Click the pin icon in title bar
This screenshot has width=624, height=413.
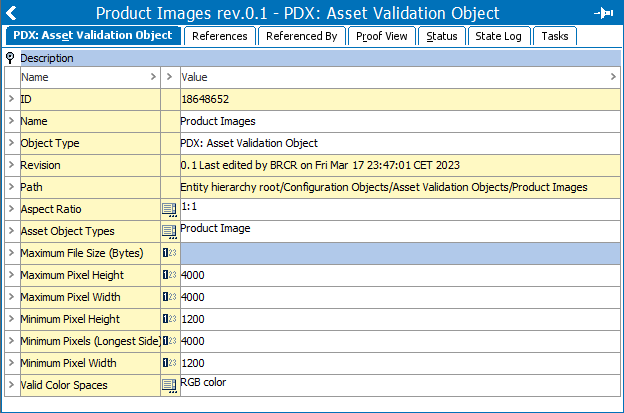click(603, 13)
